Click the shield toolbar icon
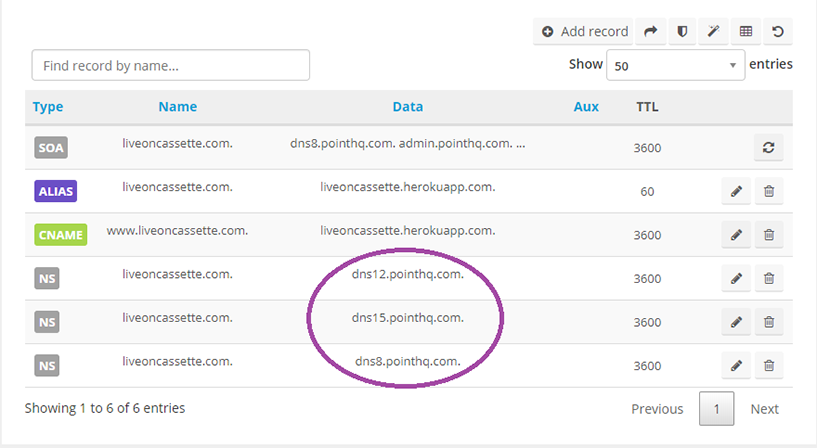Image resolution: width=817 pixels, height=448 pixels. click(x=682, y=32)
